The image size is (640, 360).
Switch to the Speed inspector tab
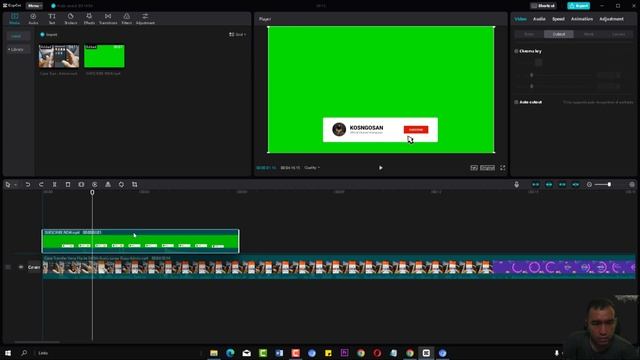coord(558,19)
